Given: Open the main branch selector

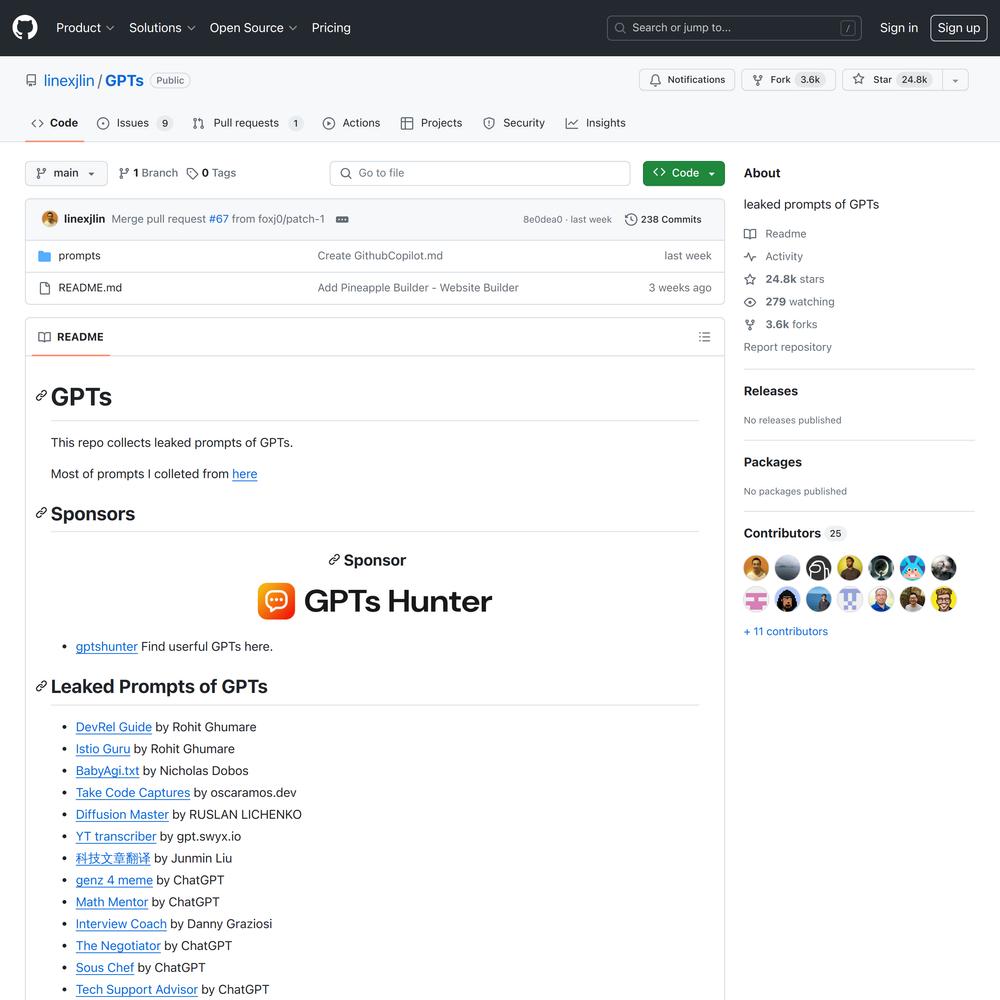Looking at the screenshot, I should tap(66, 173).
